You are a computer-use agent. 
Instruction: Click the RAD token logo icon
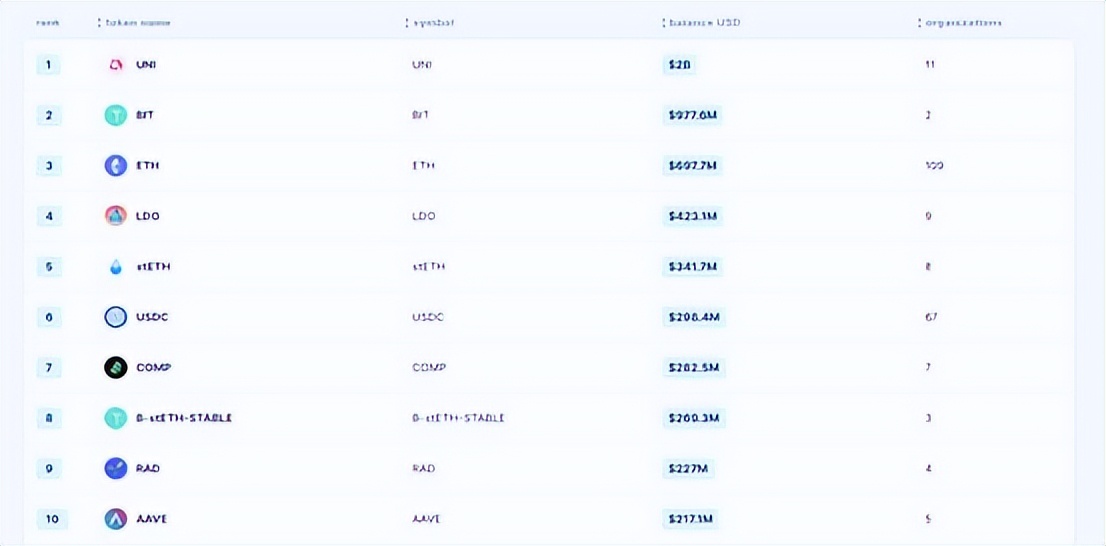click(116, 468)
